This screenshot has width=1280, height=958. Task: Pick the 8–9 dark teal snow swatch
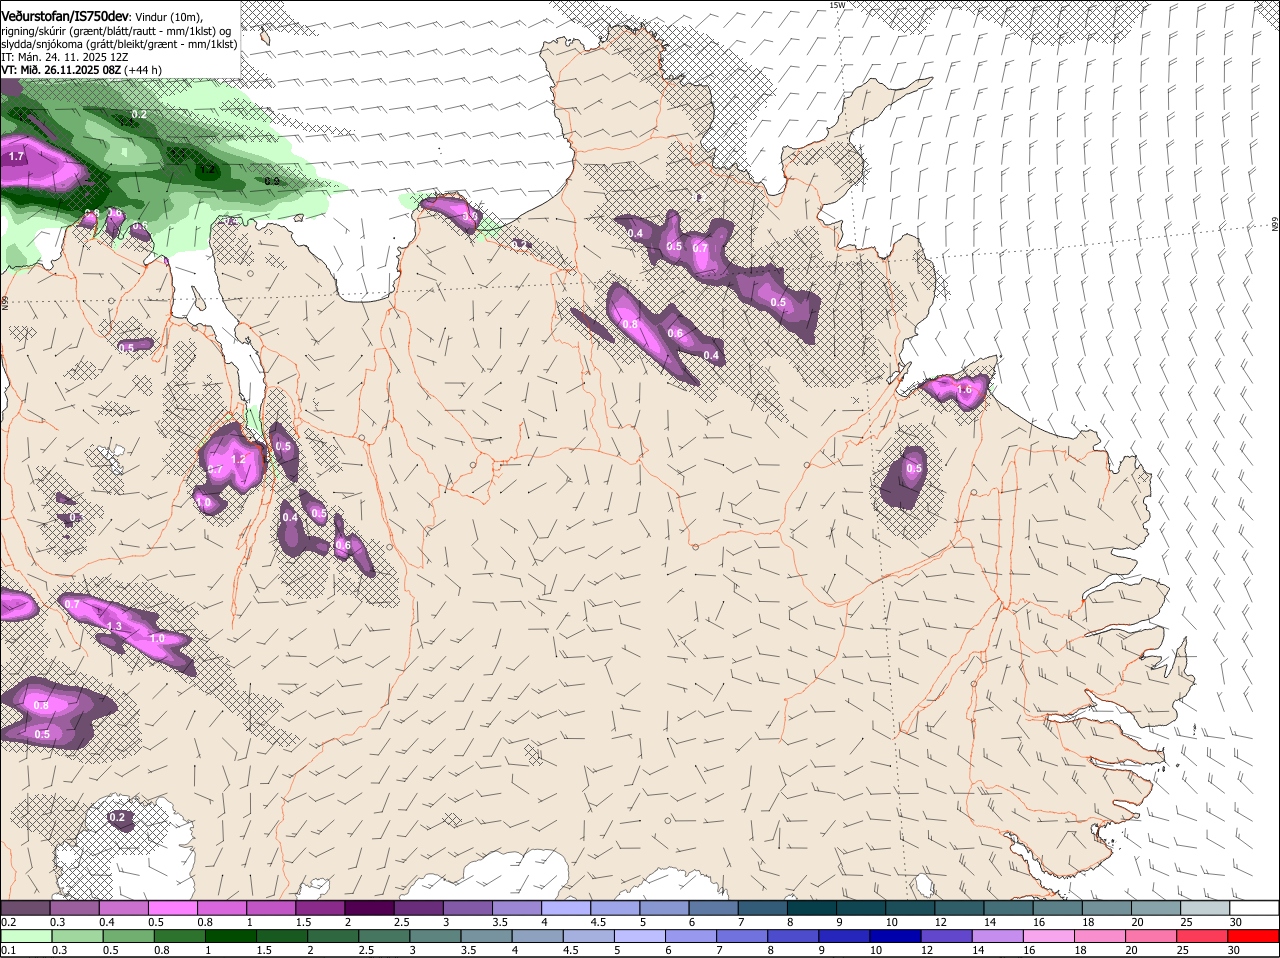[813, 907]
